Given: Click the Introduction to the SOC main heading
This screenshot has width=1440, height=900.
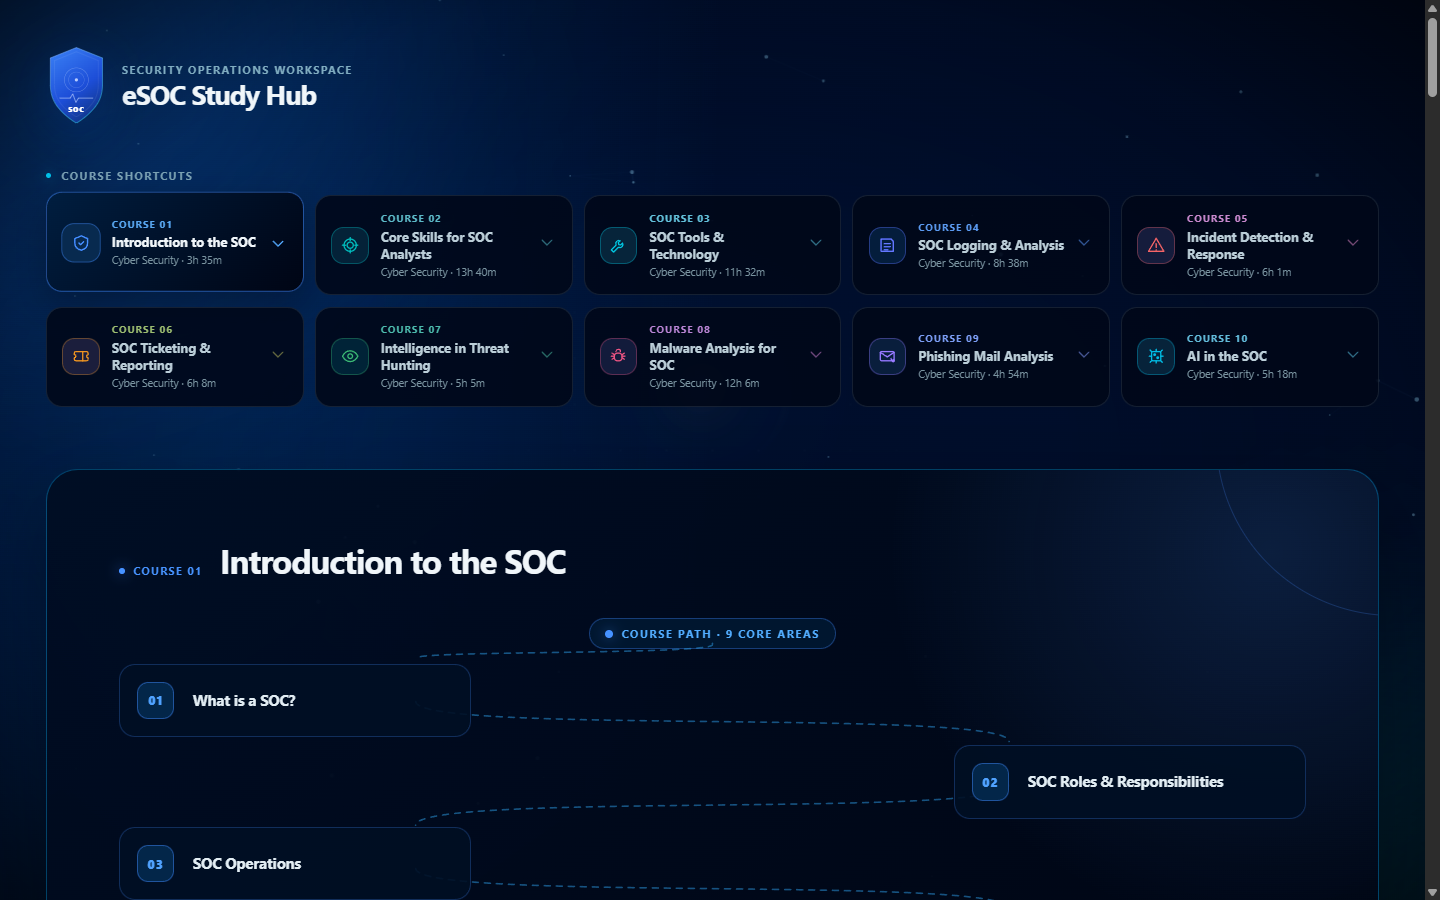Looking at the screenshot, I should coord(393,563).
